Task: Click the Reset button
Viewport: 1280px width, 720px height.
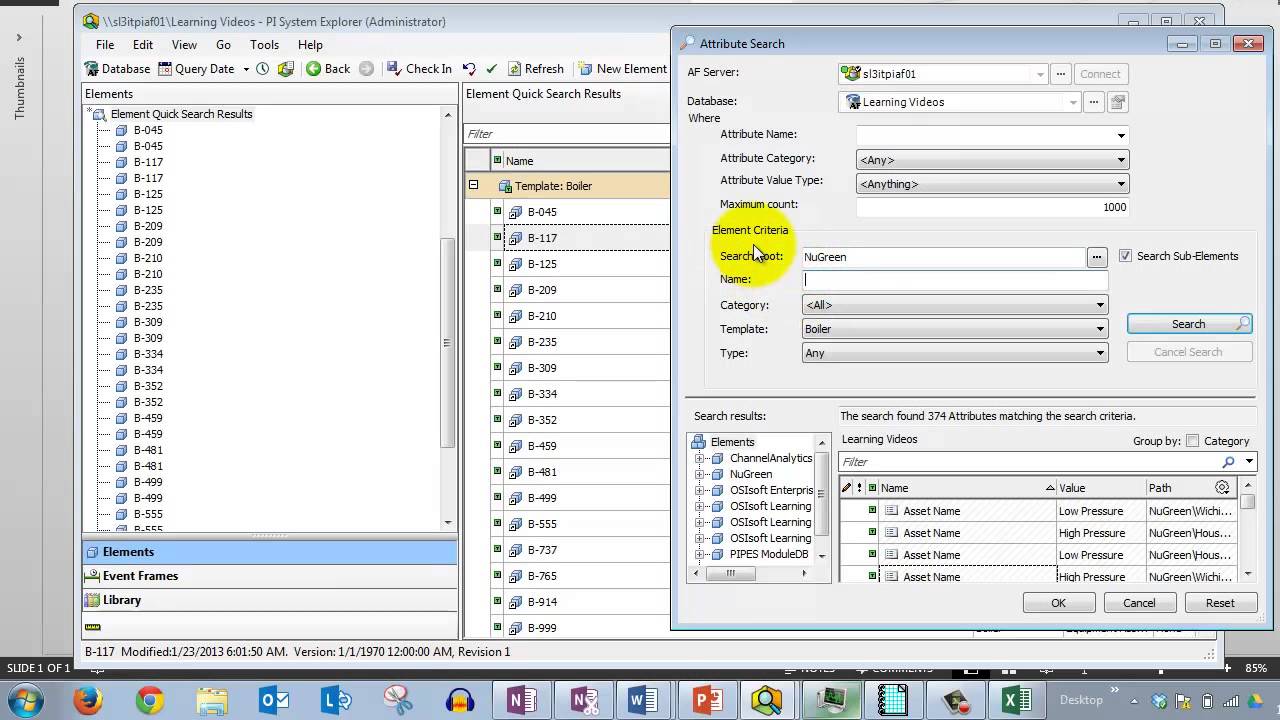Action: 1220,603
